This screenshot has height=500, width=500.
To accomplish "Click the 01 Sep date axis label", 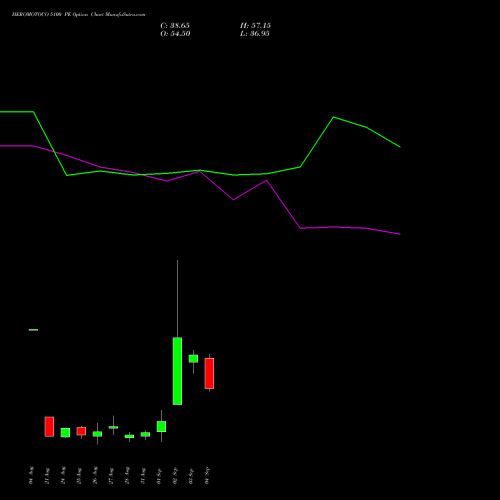I will click(159, 476).
